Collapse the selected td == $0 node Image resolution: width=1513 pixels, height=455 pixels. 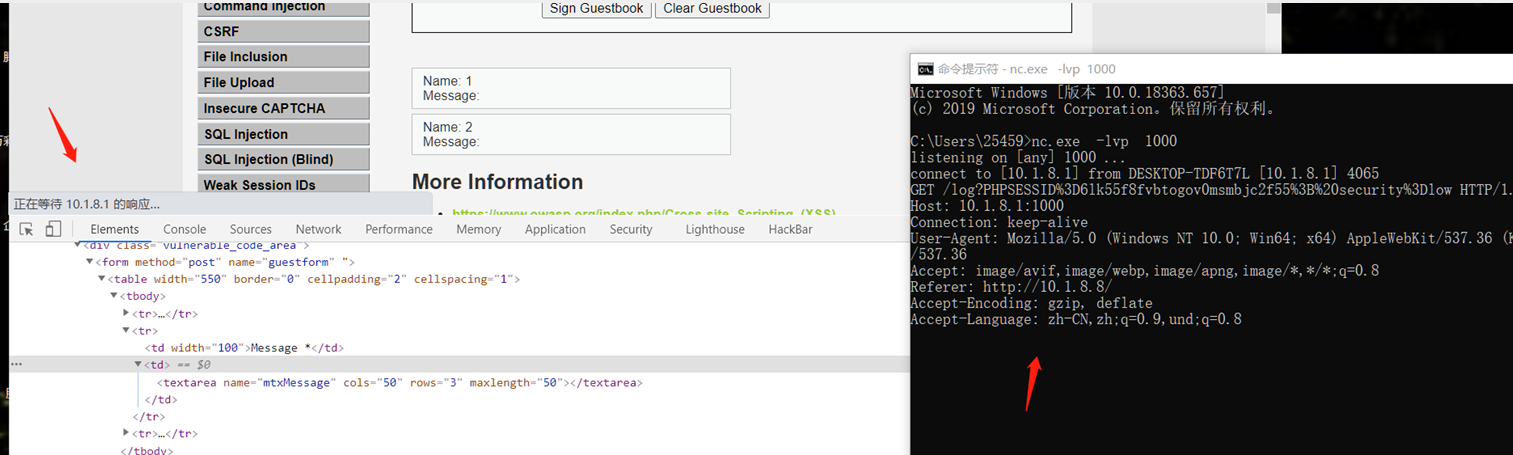pos(139,365)
